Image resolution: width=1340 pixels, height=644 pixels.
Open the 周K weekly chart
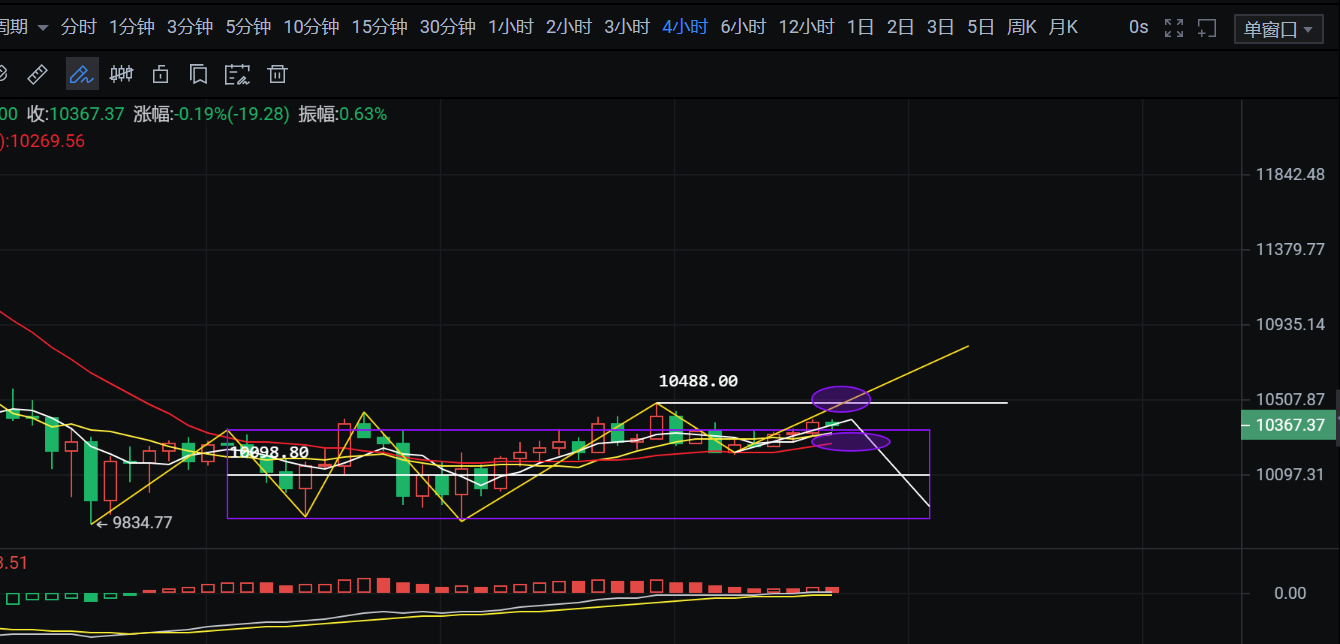click(1021, 27)
